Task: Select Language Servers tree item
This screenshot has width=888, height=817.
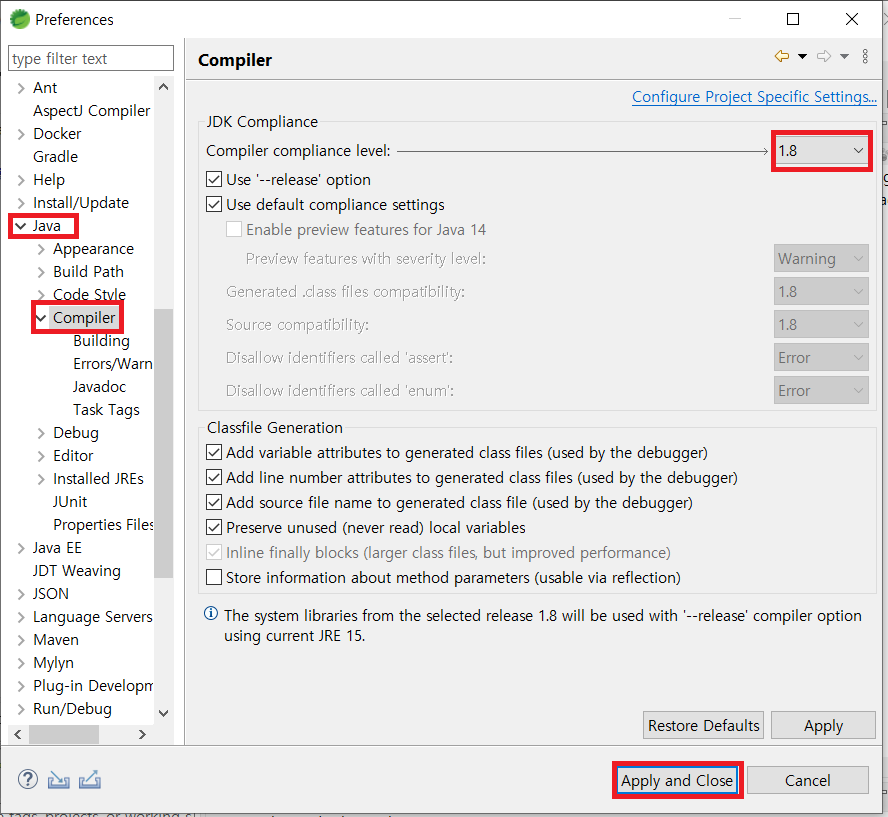Action: click(92, 617)
